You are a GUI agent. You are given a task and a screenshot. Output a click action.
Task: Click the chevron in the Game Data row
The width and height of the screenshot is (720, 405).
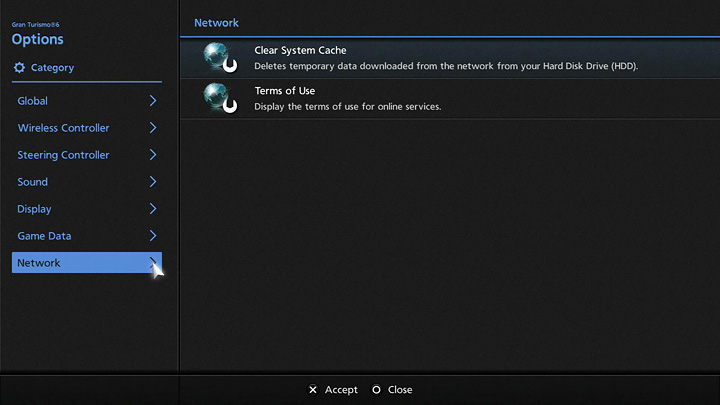(153, 236)
